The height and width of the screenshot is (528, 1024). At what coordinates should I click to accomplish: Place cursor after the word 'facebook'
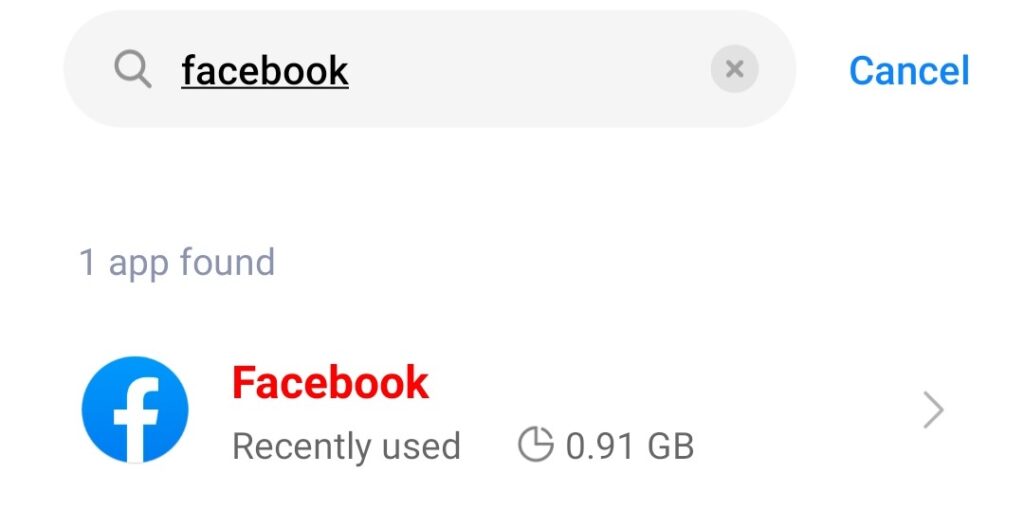pos(350,70)
